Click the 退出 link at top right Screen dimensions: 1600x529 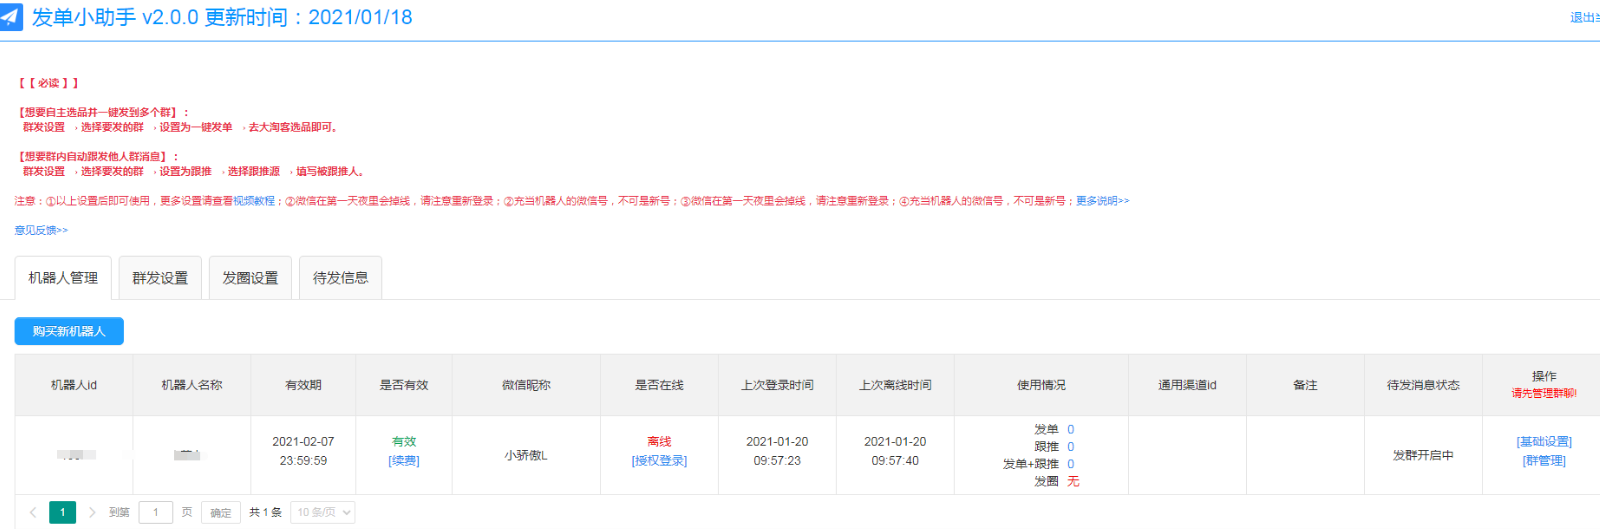pyautogui.click(x=1583, y=17)
